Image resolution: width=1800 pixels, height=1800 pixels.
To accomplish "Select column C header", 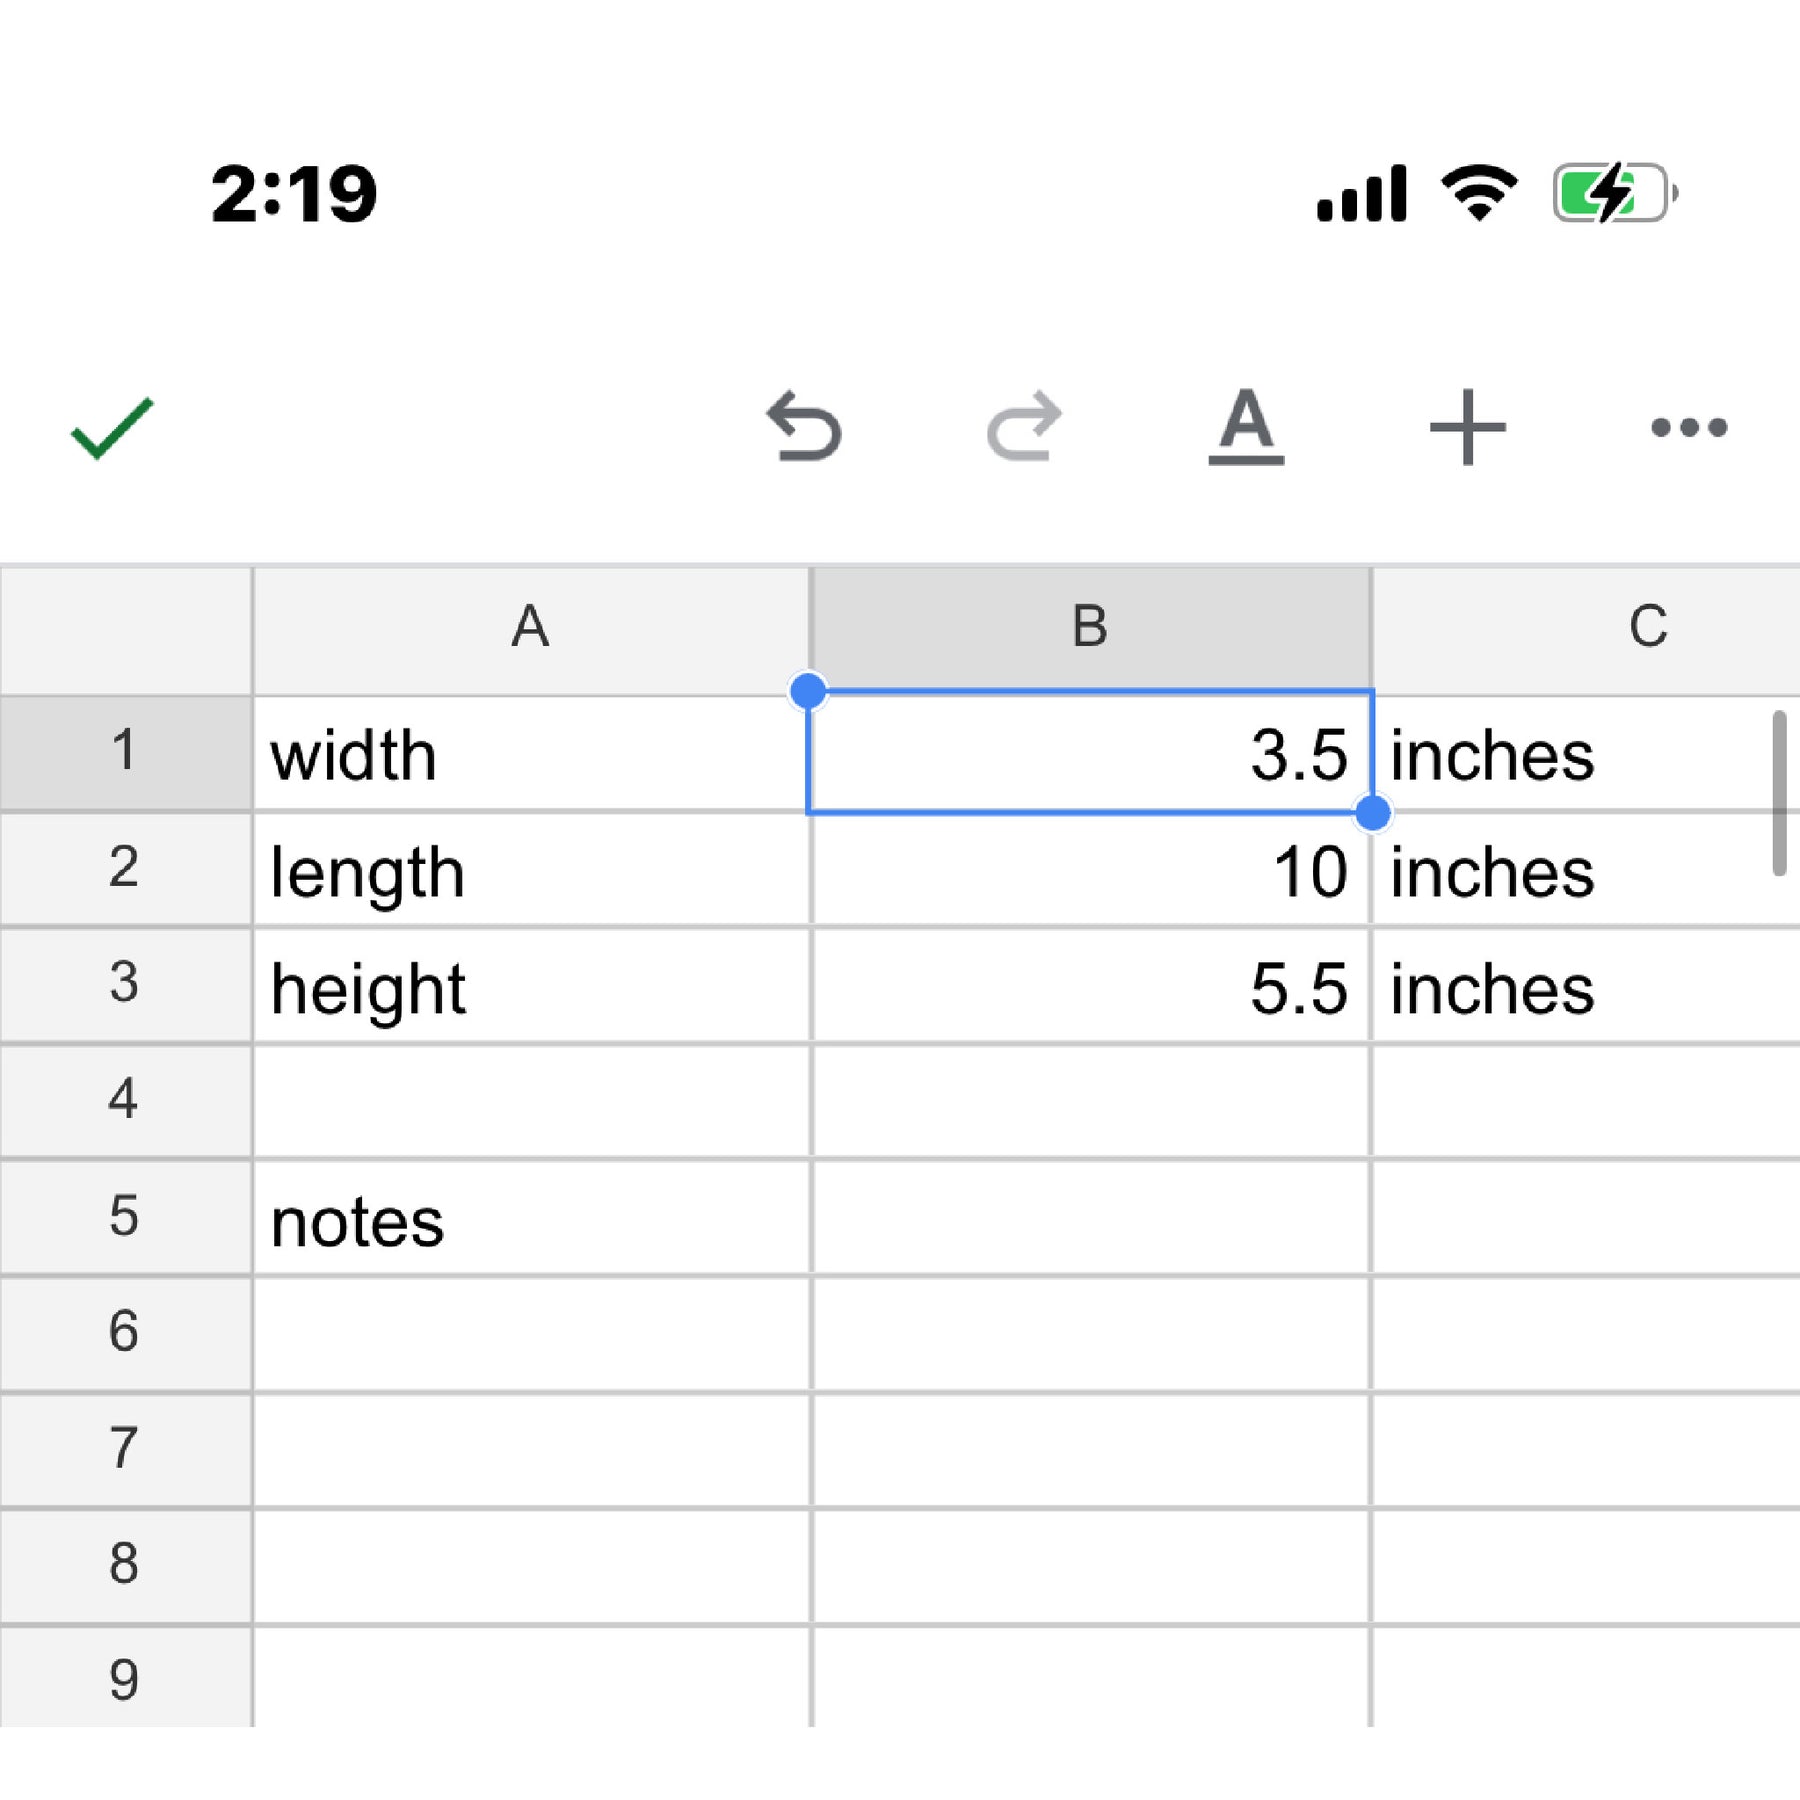I will coord(1648,628).
